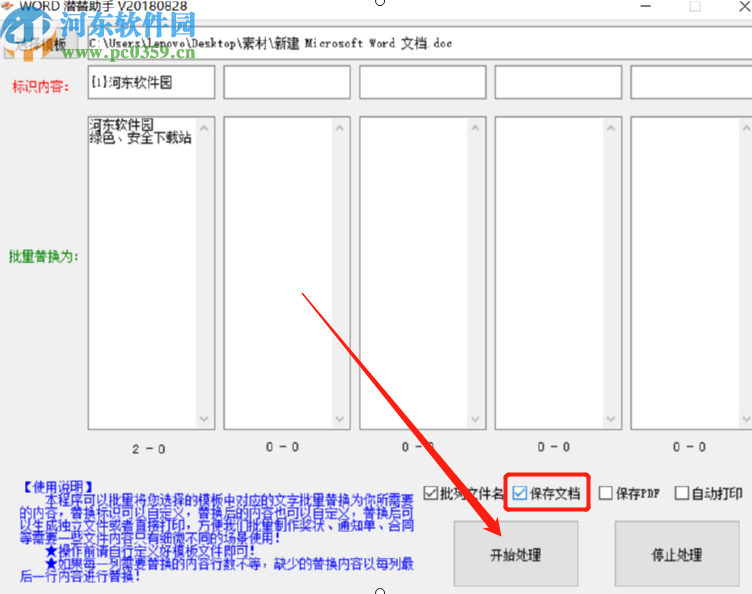Click scroll-up arrow of fourth replacement list

[611, 128]
